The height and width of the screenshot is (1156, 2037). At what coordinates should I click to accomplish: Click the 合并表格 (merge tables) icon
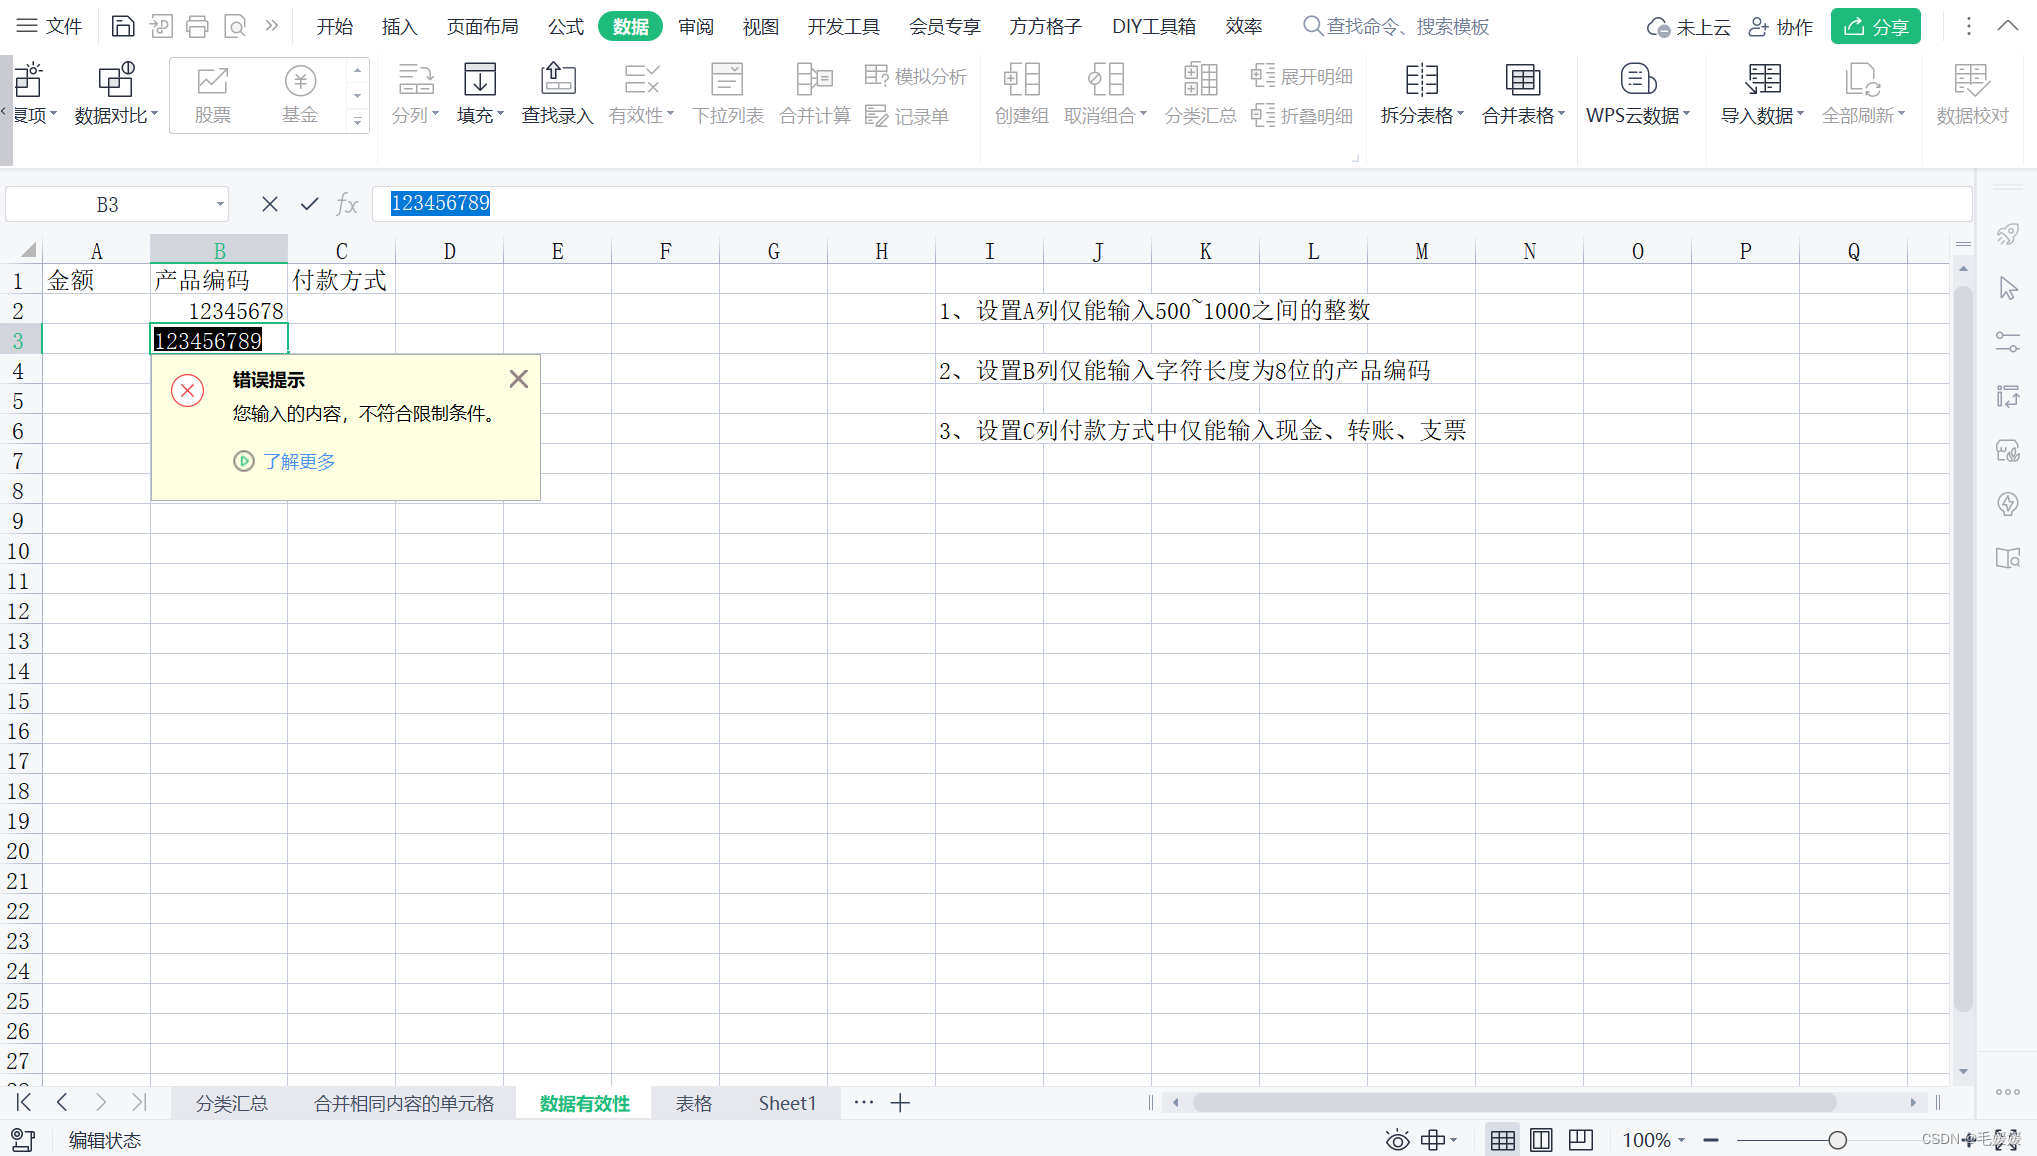(1522, 80)
